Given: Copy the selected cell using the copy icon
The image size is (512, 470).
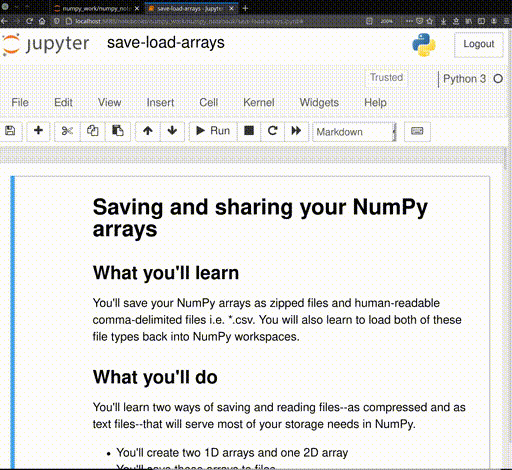Looking at the screenshot, I should click(x=93, y=131).
